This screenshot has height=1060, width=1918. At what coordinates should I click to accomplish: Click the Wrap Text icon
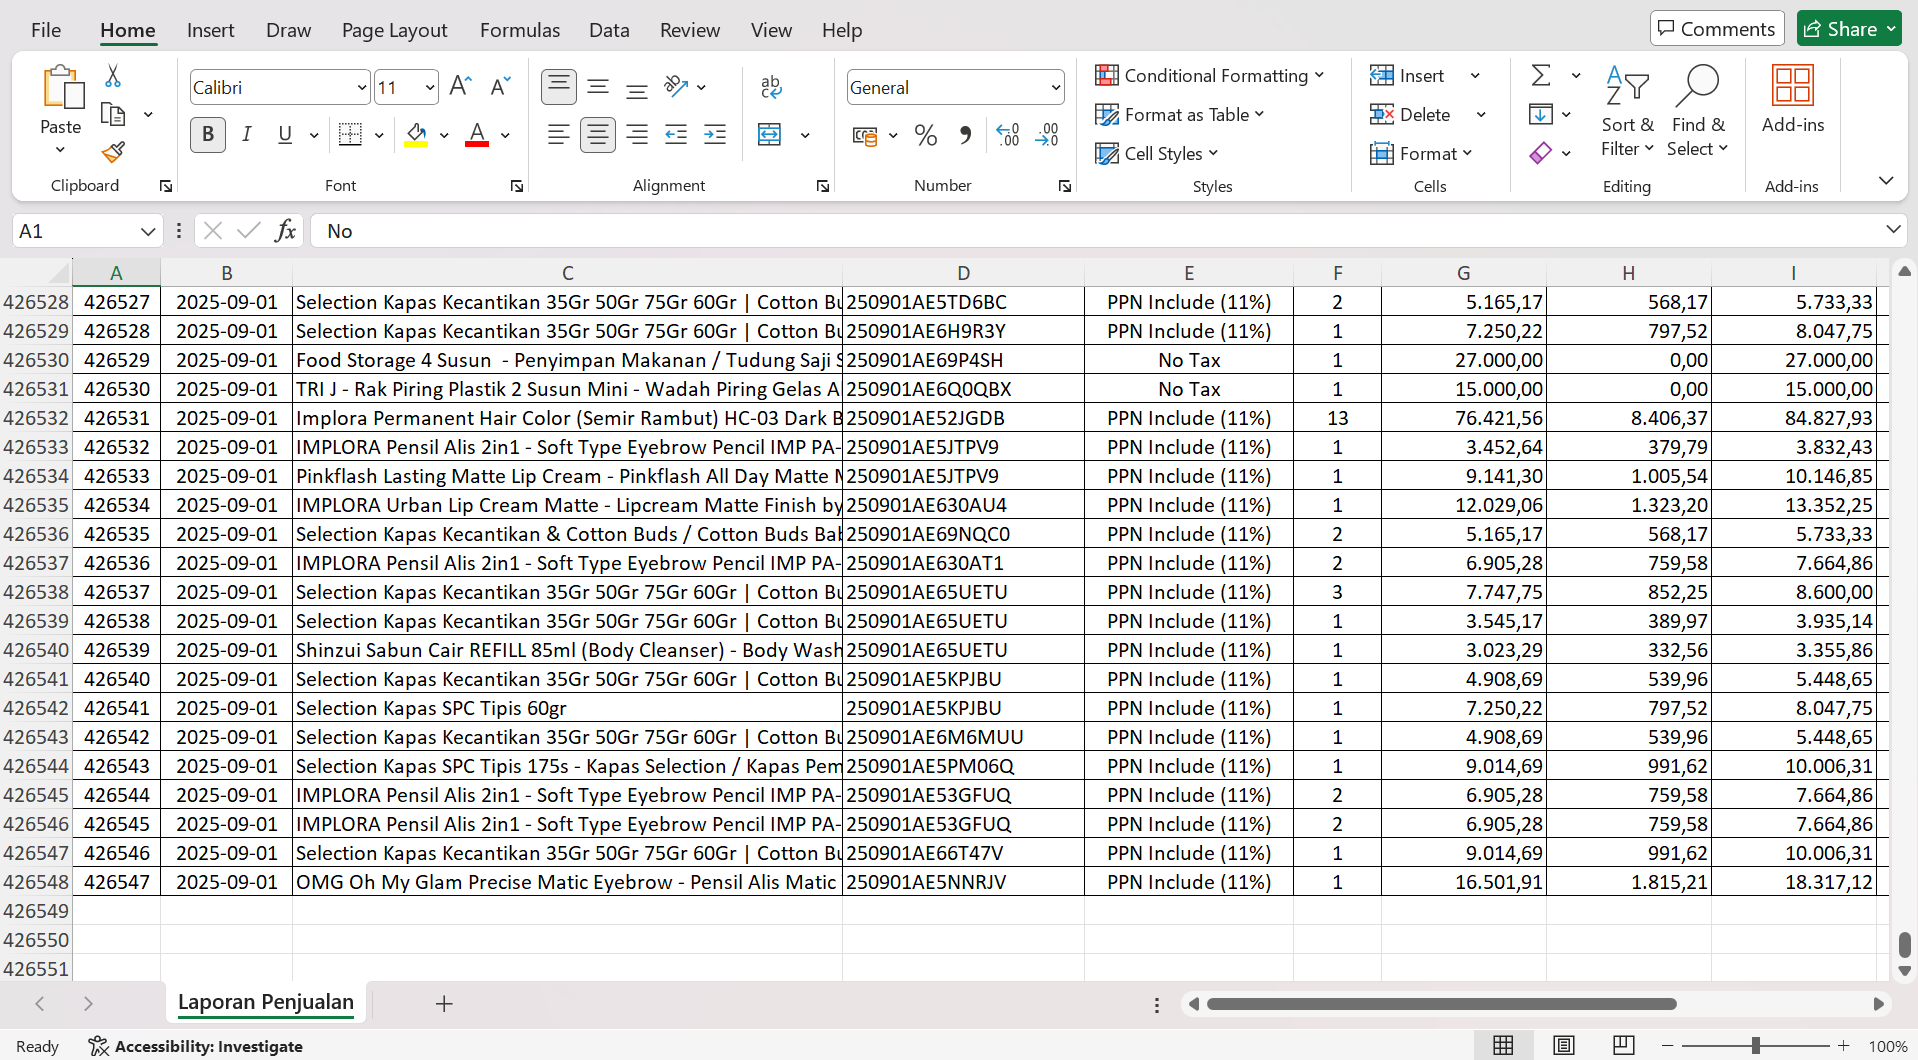coord(771,87)
